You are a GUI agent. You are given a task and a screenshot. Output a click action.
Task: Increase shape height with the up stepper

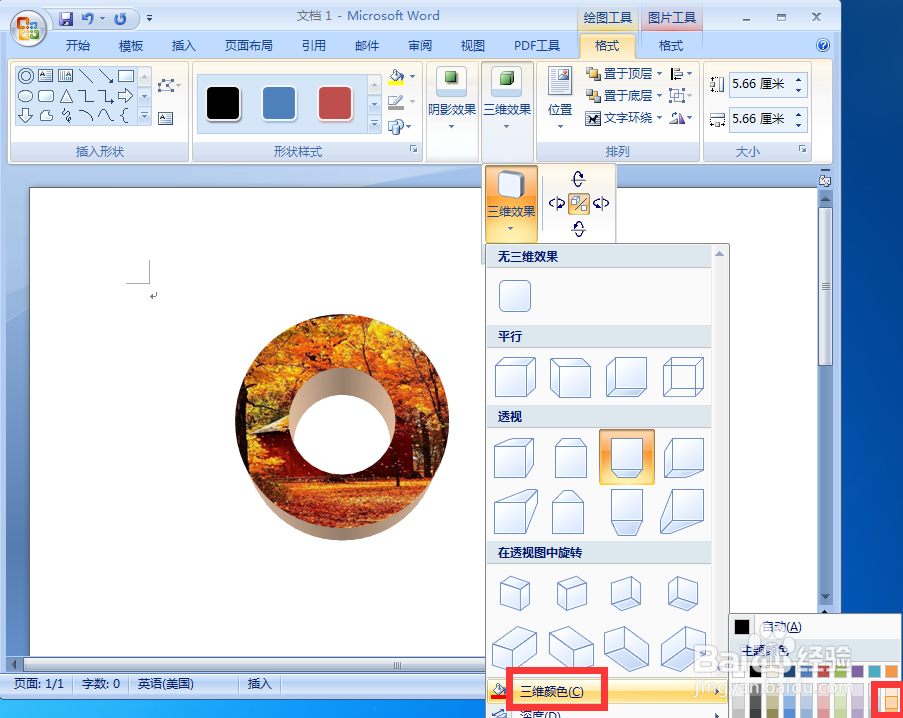tap(799, 79)
